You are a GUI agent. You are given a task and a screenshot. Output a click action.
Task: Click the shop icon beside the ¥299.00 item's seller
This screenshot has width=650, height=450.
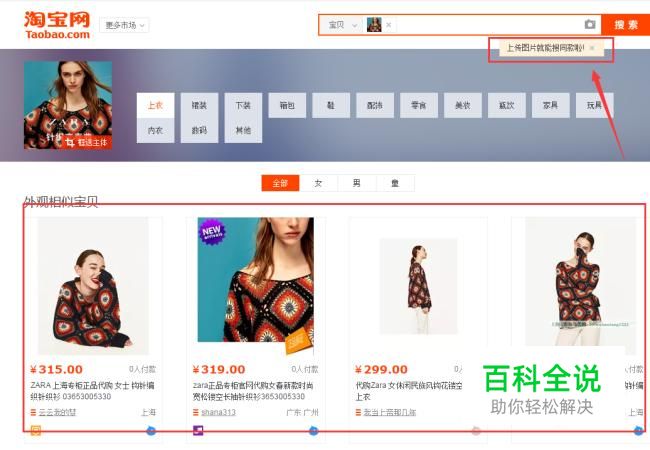(x=358, y=412)
